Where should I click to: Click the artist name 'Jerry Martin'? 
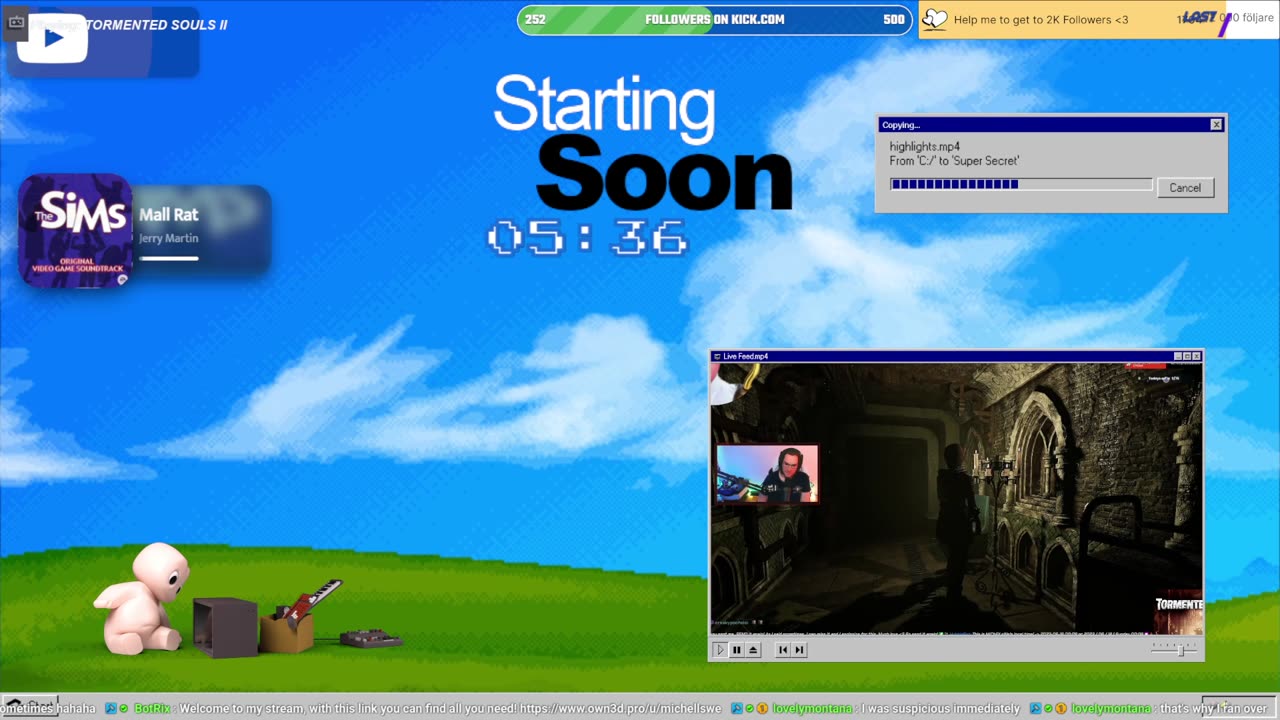(x=168, y=238)
